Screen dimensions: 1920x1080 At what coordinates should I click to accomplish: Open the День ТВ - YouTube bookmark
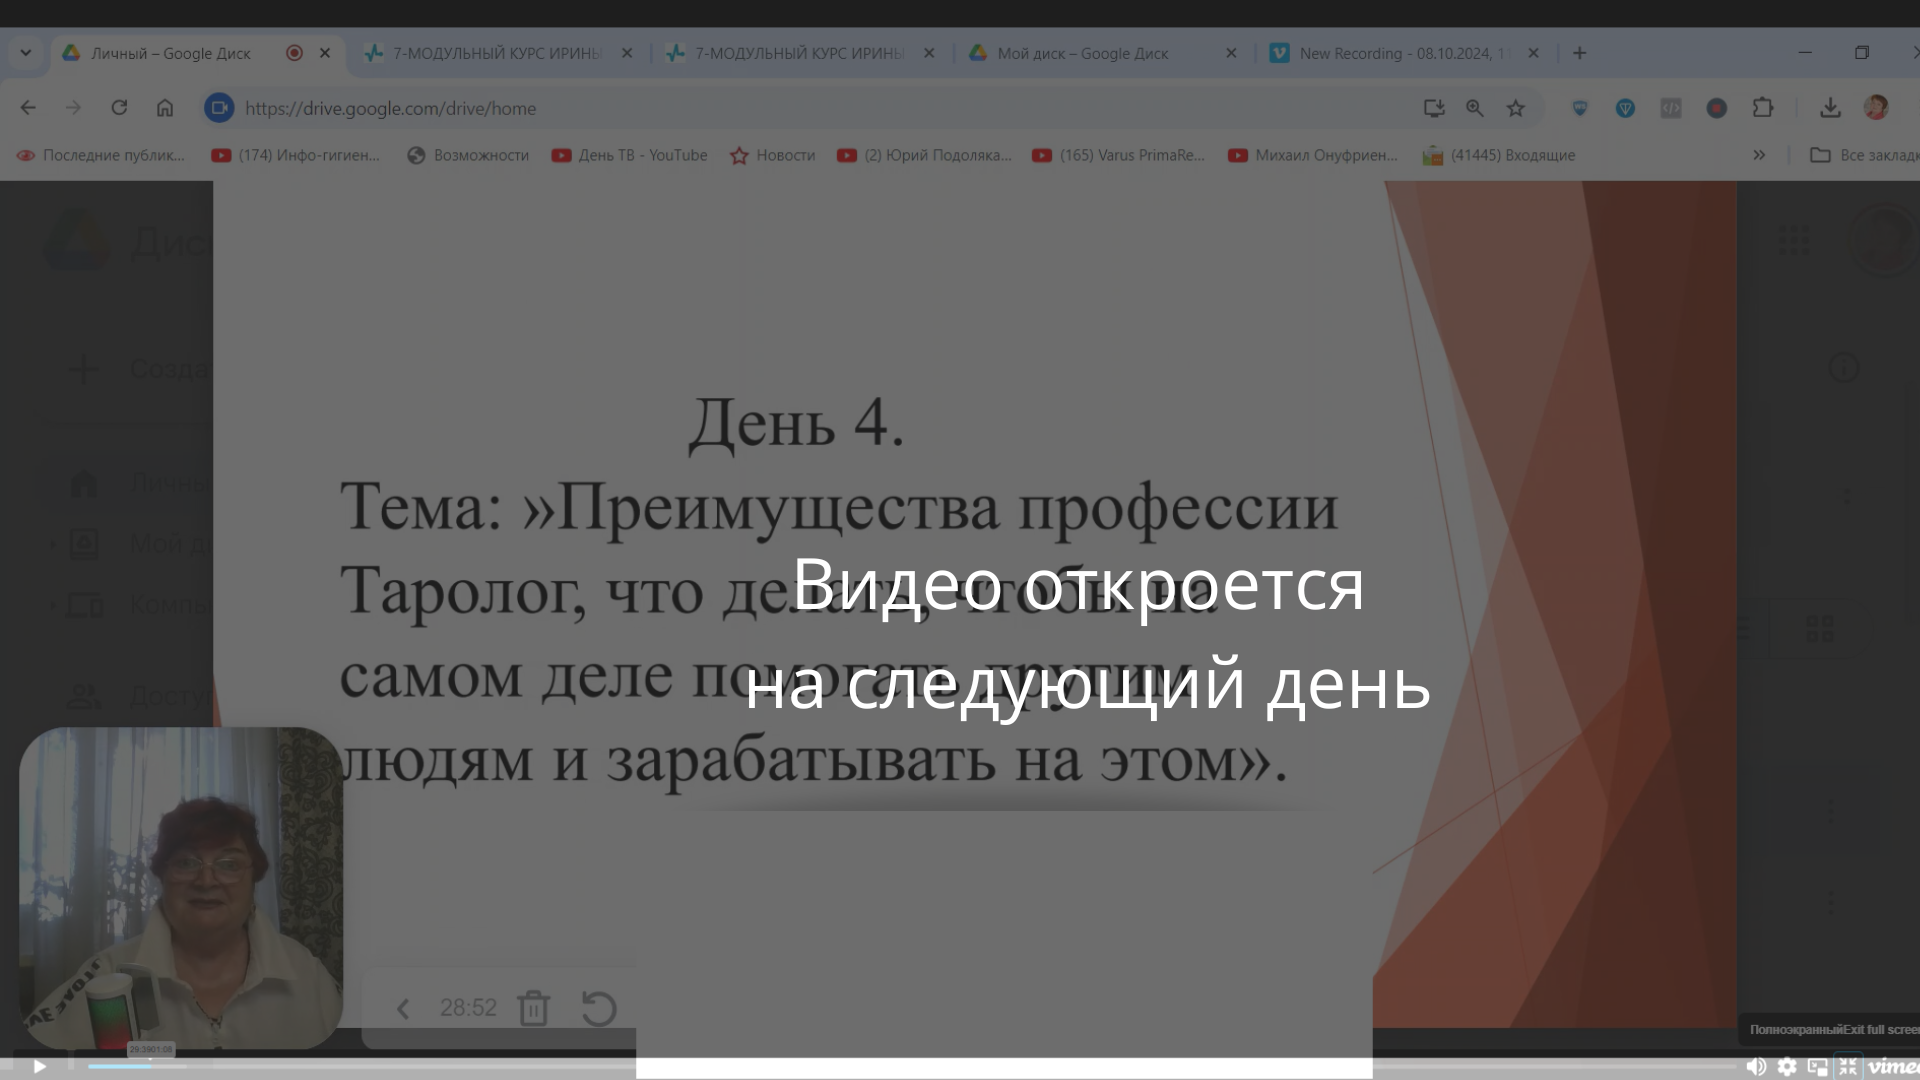pyautogui.click(x=629, y=155)
